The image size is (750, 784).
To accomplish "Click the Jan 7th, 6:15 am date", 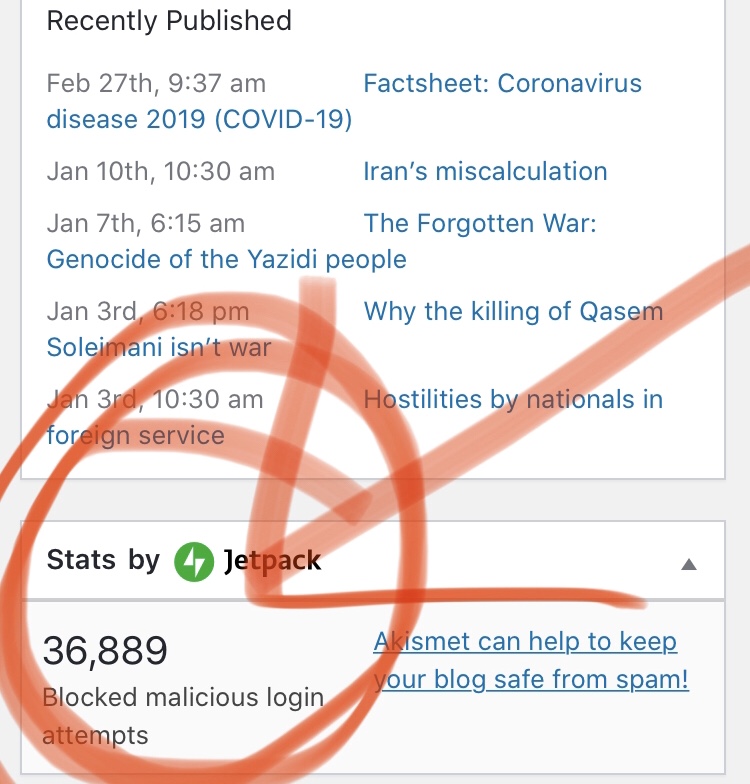I will 146,223.
